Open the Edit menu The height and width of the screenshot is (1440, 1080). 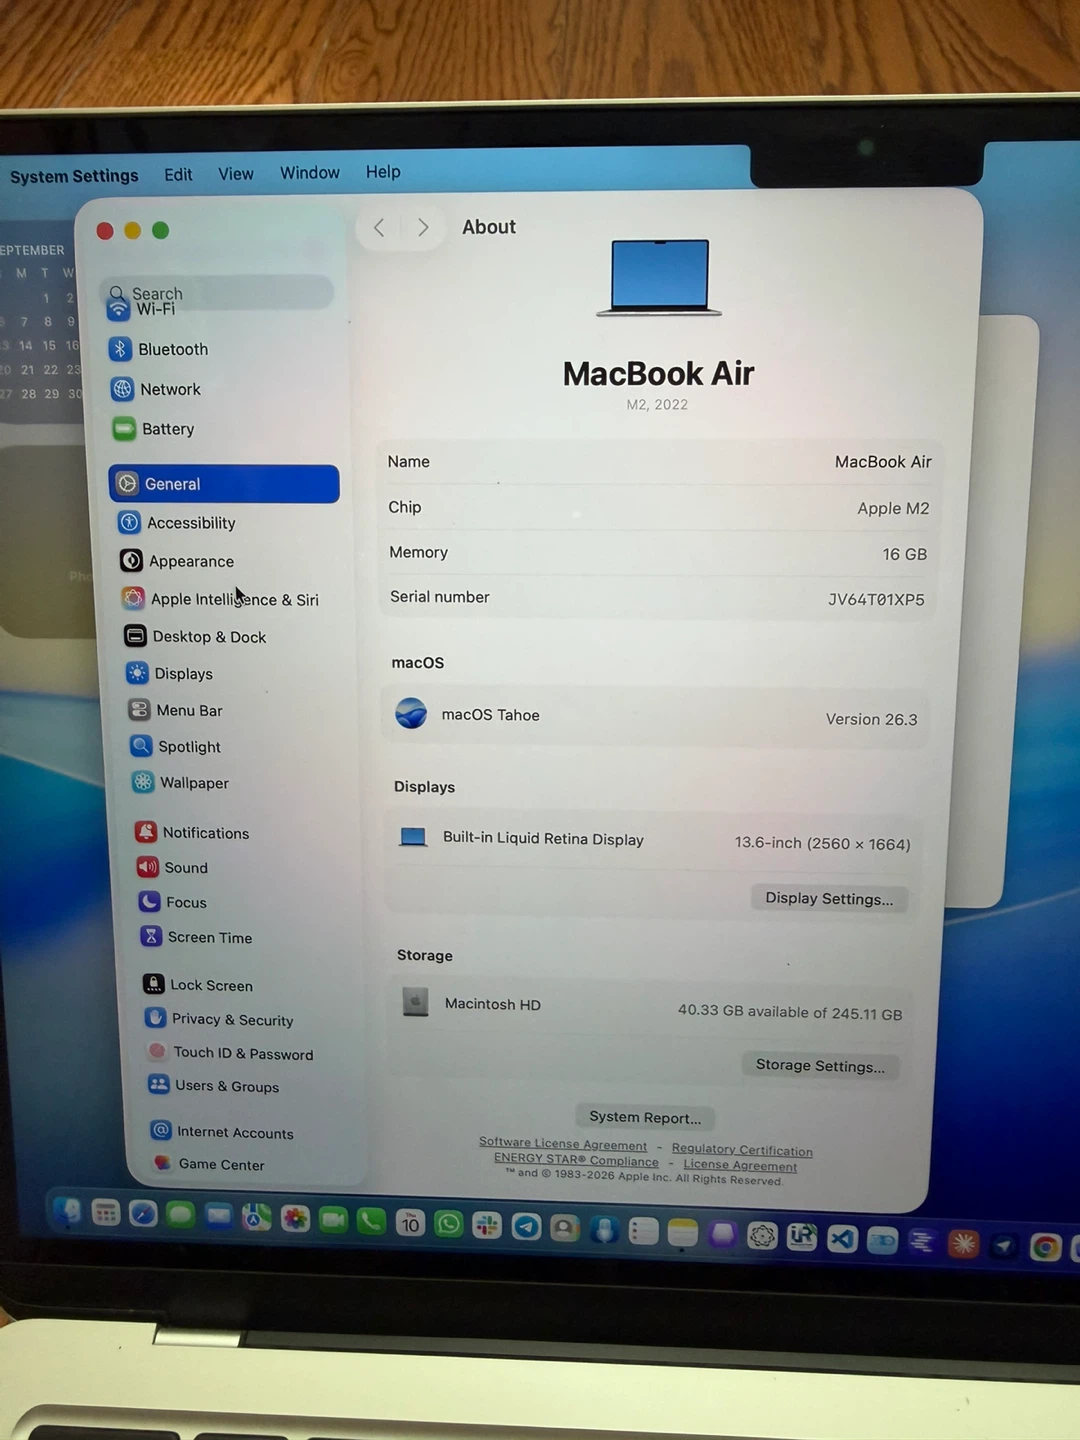tap(178, 174)
